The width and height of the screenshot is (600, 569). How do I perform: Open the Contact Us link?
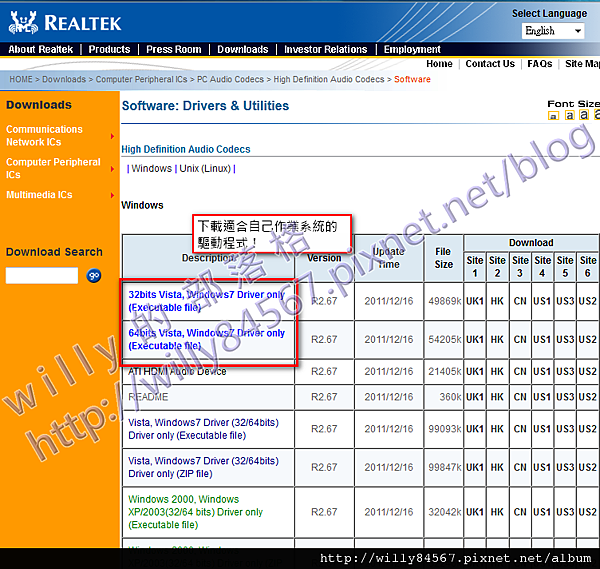[490, 64]
